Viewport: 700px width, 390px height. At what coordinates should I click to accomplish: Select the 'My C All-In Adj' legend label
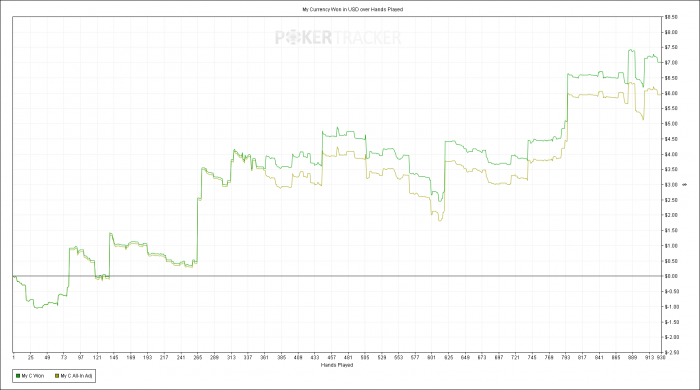tap(76, 376)
